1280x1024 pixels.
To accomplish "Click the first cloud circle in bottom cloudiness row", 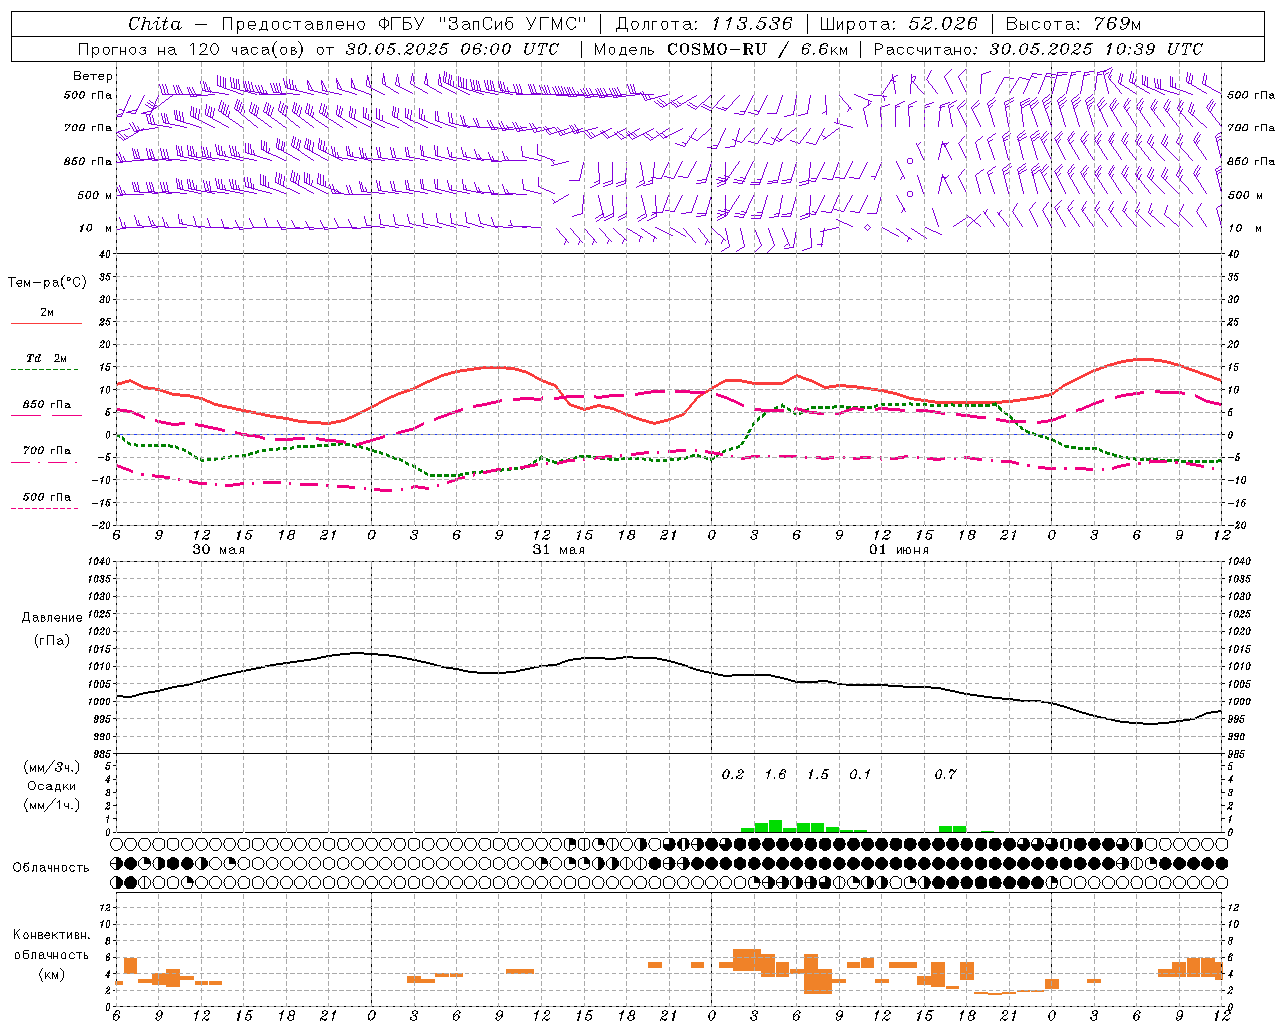I will point(117,882).
